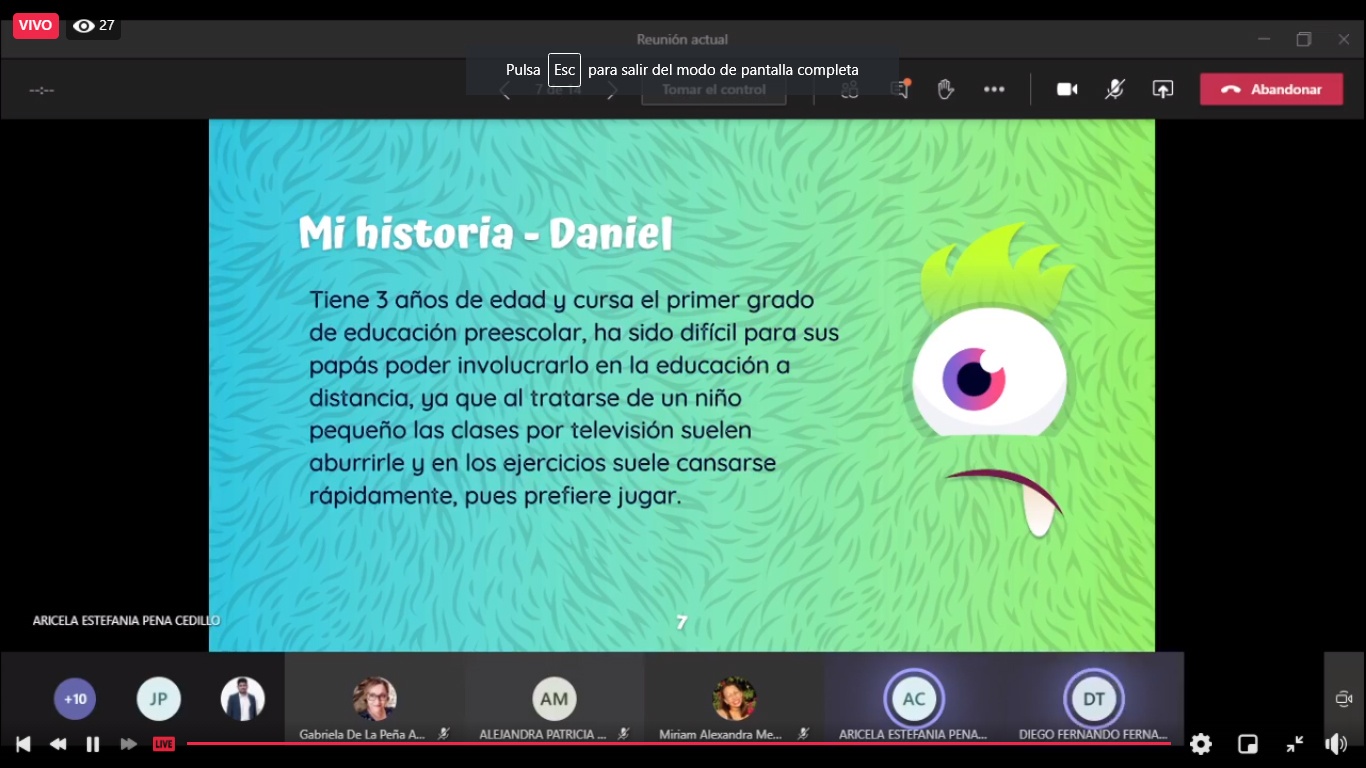The width and height of the screenshot is (1366, 768).
Task: Exit fullscreen using the shrink arrows icon
Action: [x=1295, y=744]
